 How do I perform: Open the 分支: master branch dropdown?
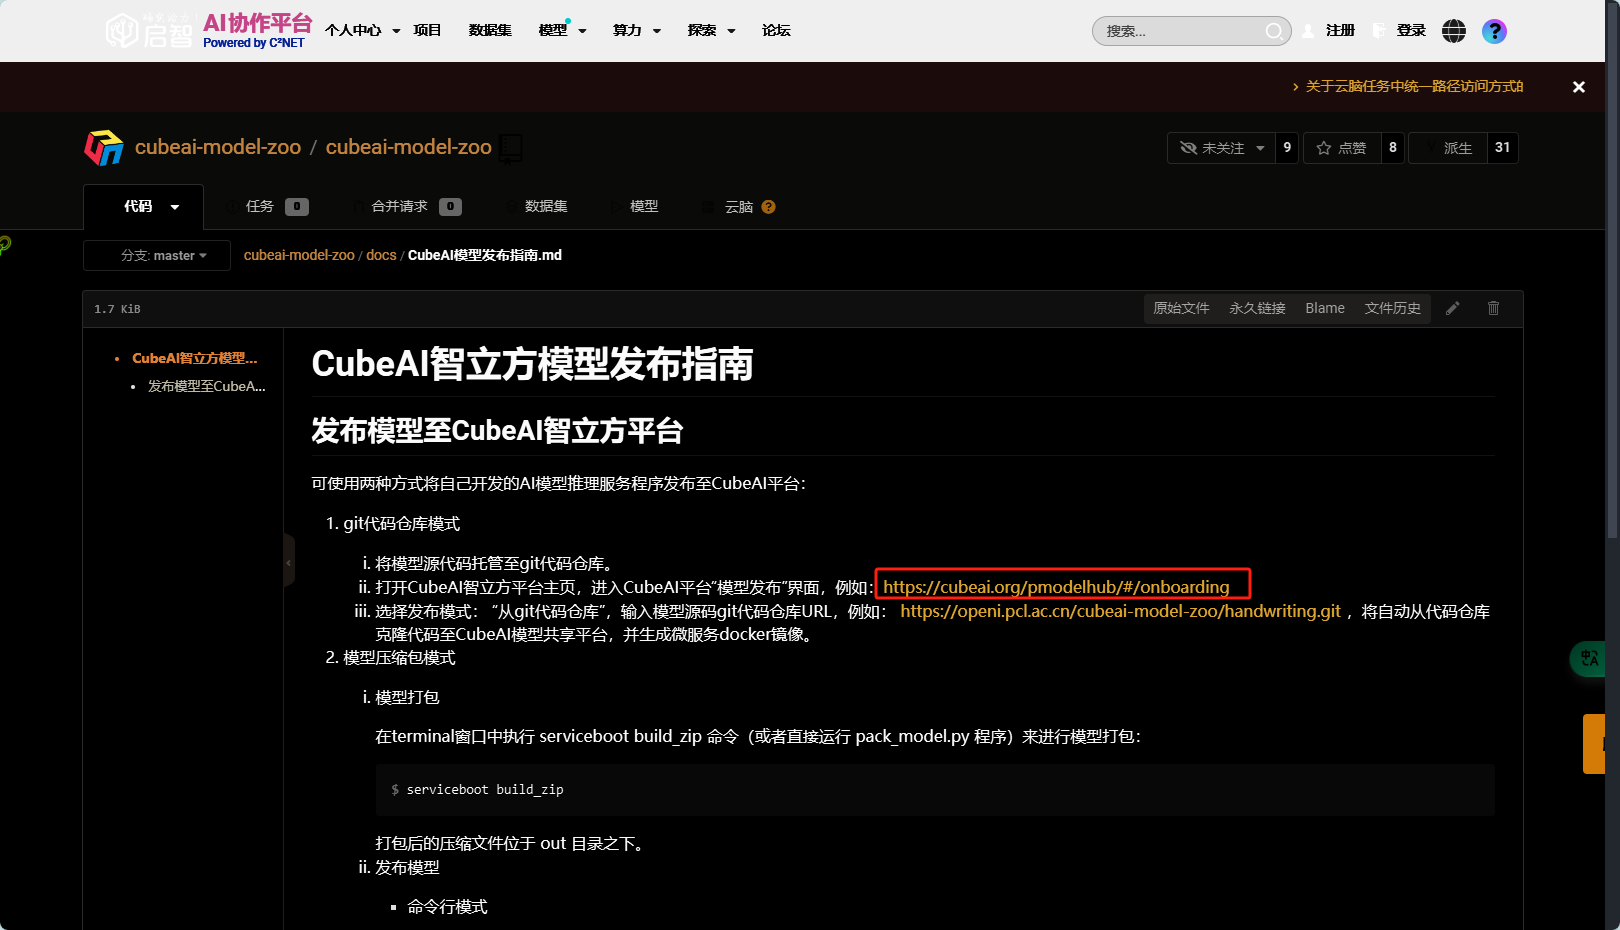coord(157,256)
